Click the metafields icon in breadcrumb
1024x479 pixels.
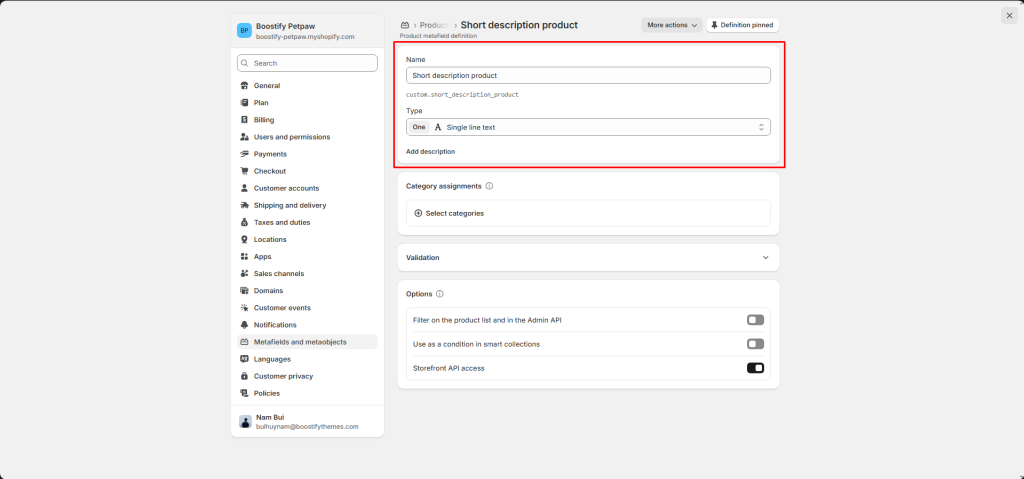404,25
